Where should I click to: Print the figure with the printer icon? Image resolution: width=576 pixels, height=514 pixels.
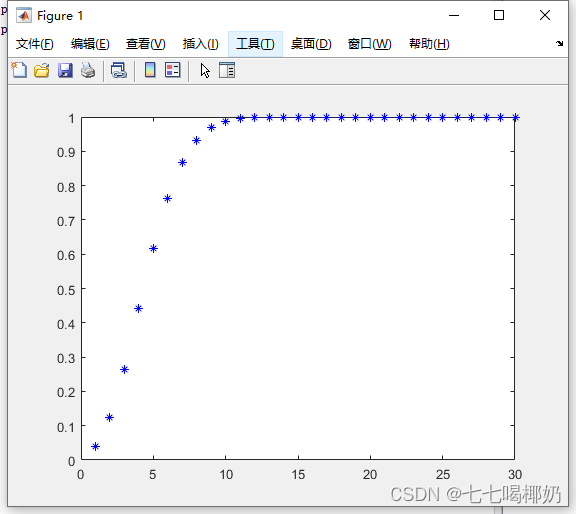tap(88, 70)
